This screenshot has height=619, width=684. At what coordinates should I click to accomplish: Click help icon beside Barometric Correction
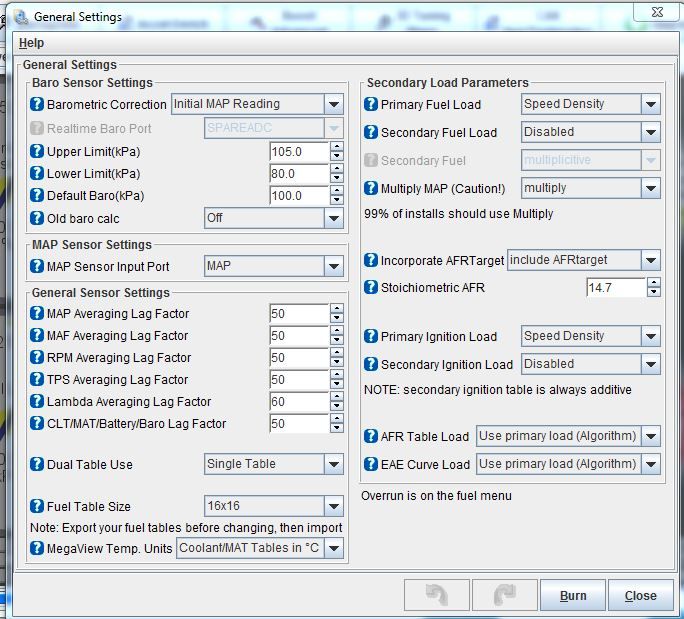coord(38,105)
